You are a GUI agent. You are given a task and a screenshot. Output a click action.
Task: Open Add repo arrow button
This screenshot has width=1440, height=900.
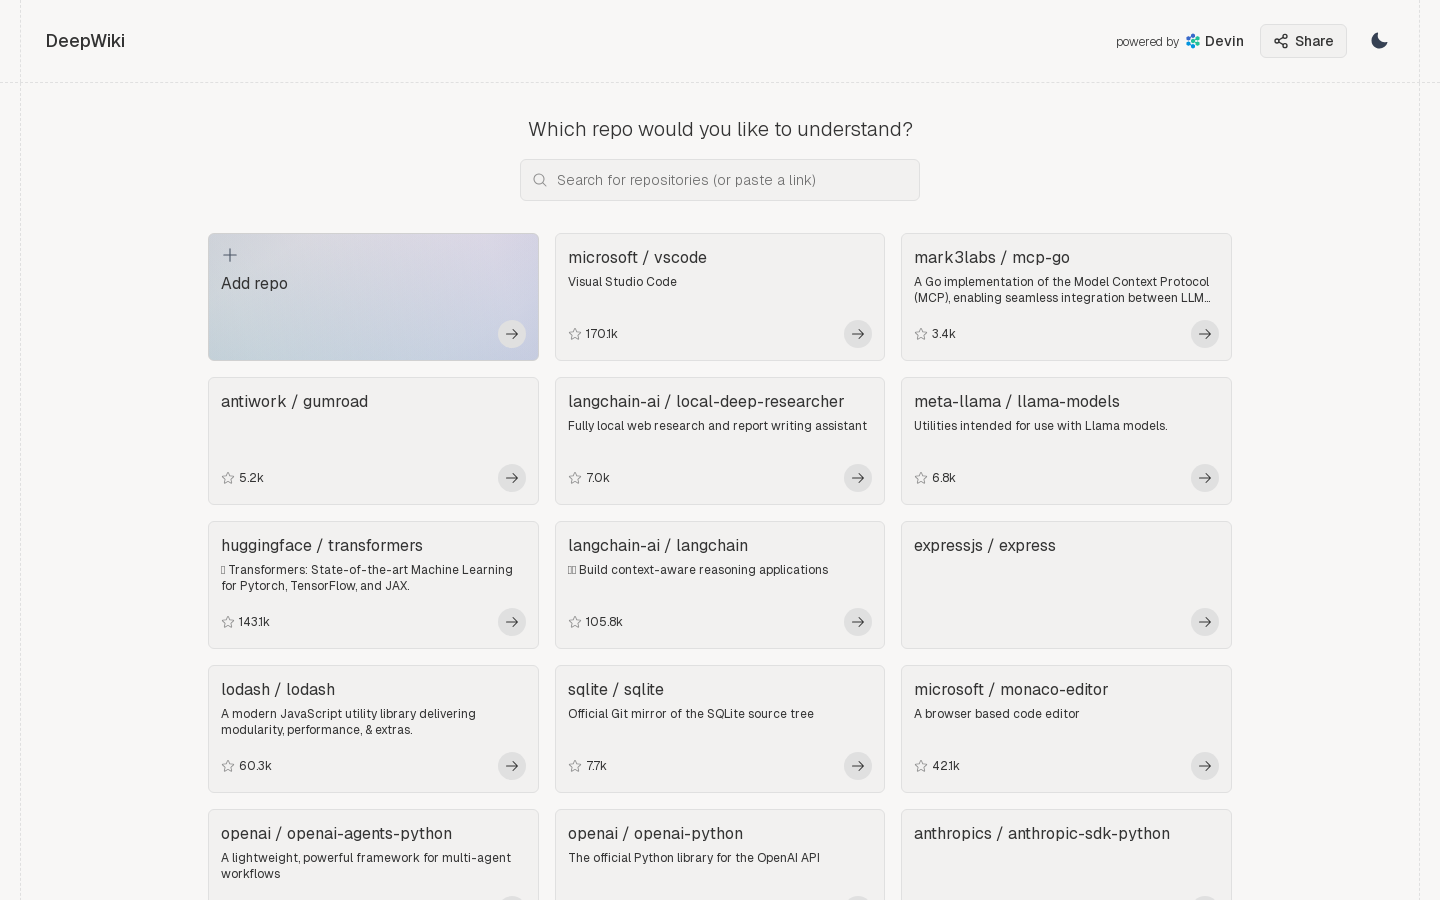coord(512,334)
